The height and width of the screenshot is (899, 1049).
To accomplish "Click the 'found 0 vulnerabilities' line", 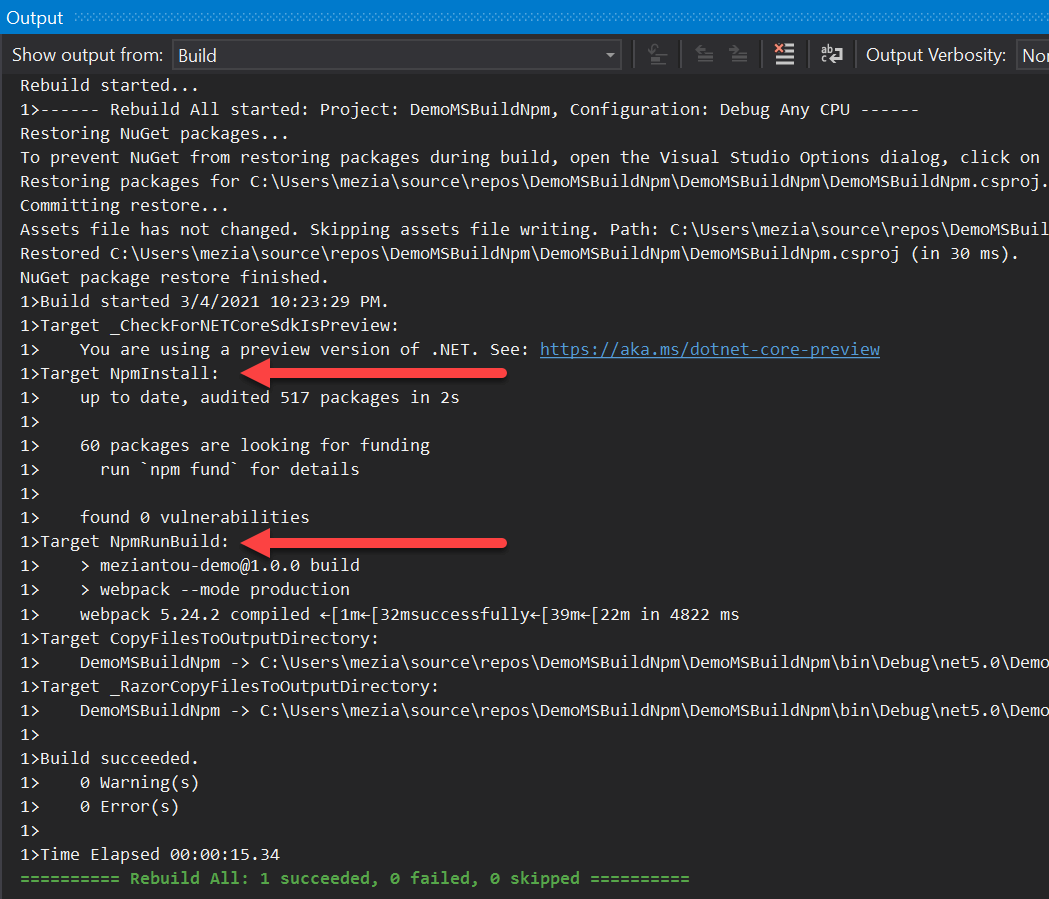I will 194,517.
